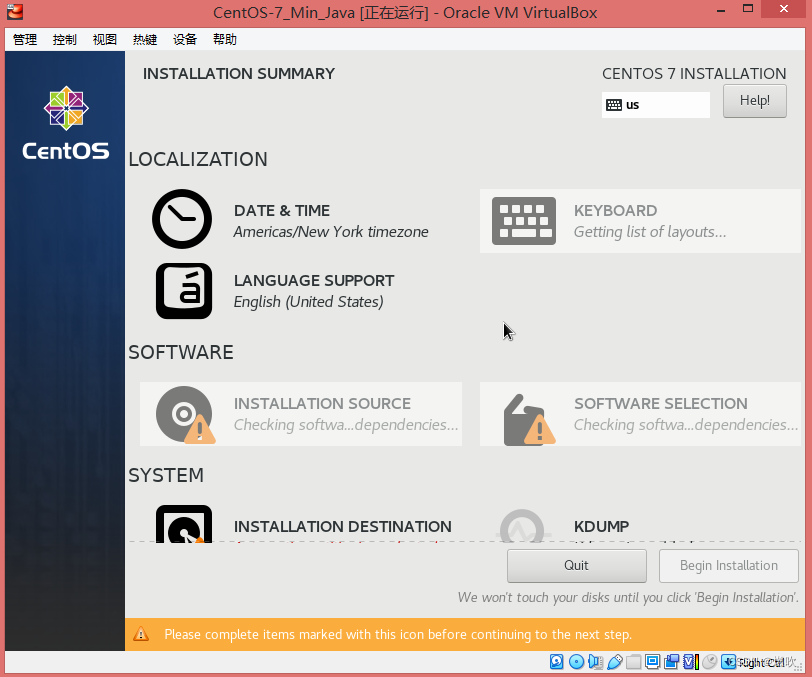Click VirtualBox audio status icon
The width and height of the screenshot is (812, 677).
pos(596,661)
